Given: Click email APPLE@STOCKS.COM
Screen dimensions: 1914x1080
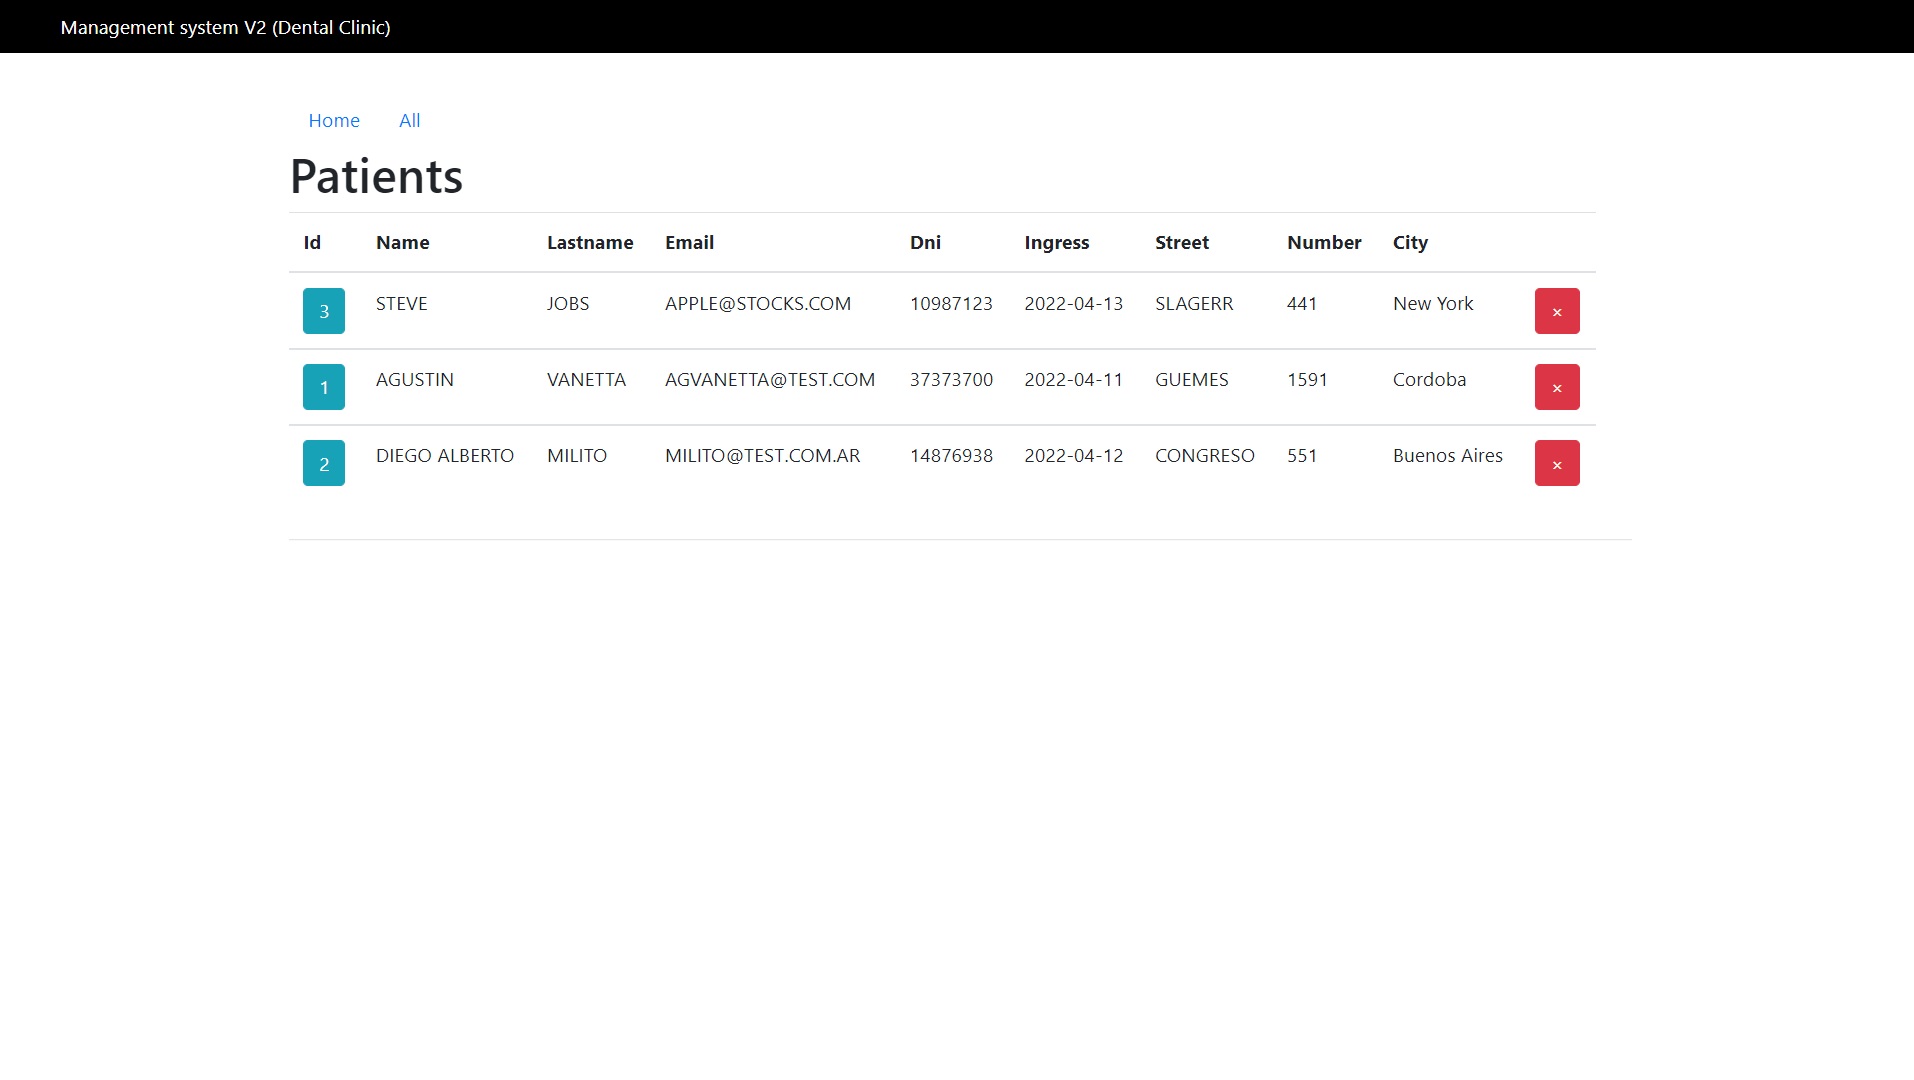Looking at the screenshot, I should (758, 303).
